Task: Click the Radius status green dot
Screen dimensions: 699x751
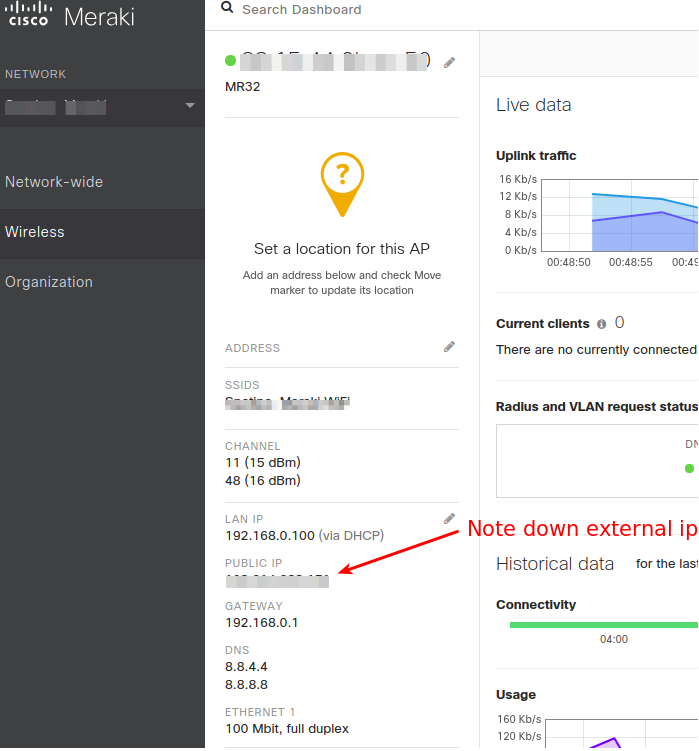Action: click(x=689, y=469)
